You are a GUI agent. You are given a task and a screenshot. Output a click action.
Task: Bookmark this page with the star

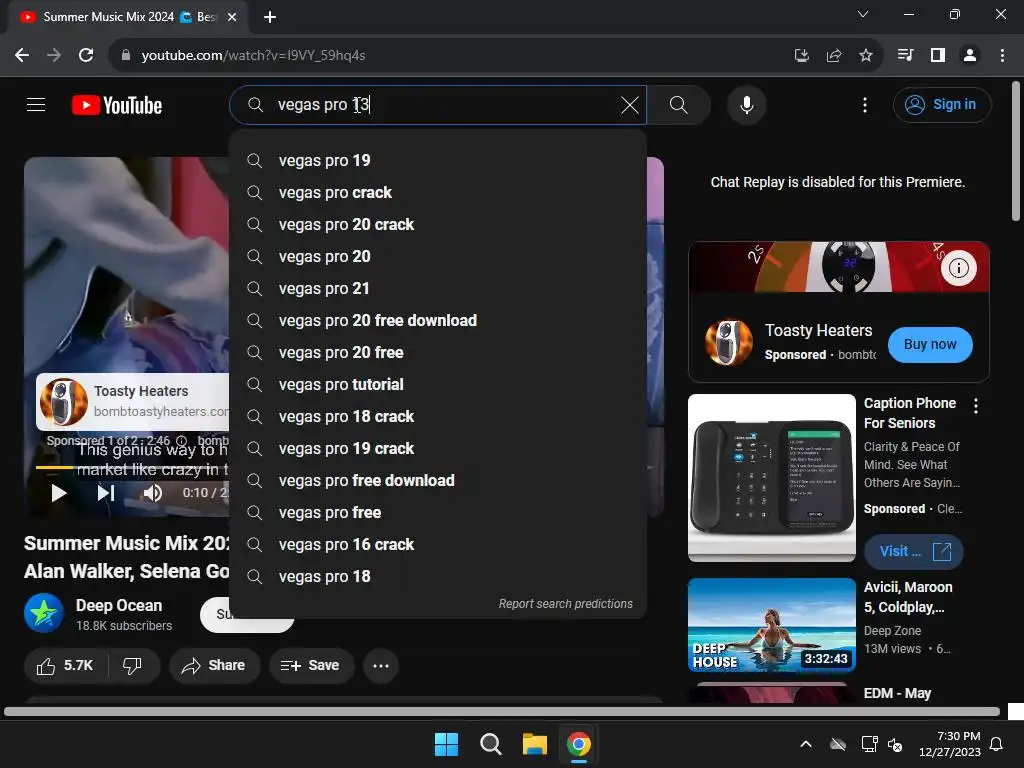tap(866, 56)
